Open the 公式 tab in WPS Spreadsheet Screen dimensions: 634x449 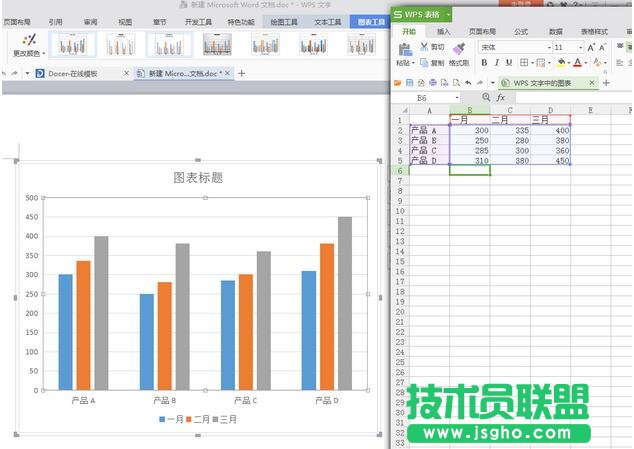tap(521, 32)
